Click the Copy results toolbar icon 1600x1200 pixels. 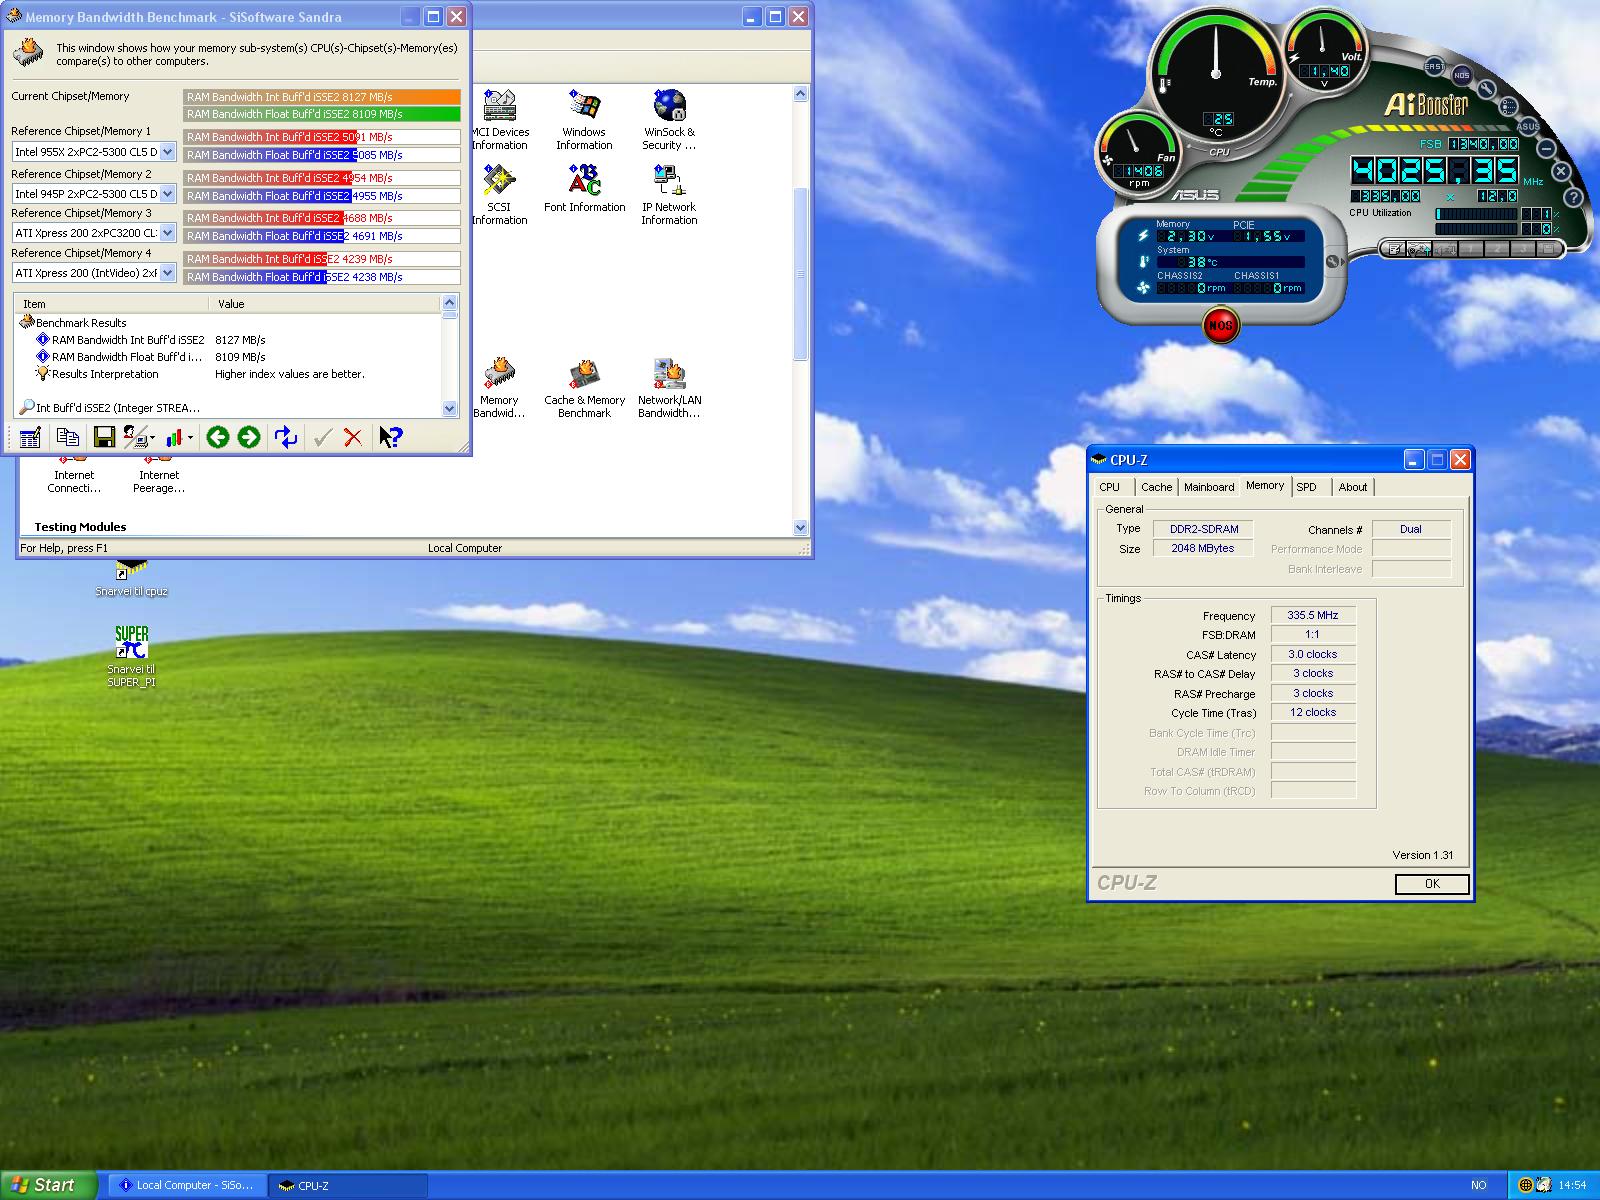coord(67,437)
